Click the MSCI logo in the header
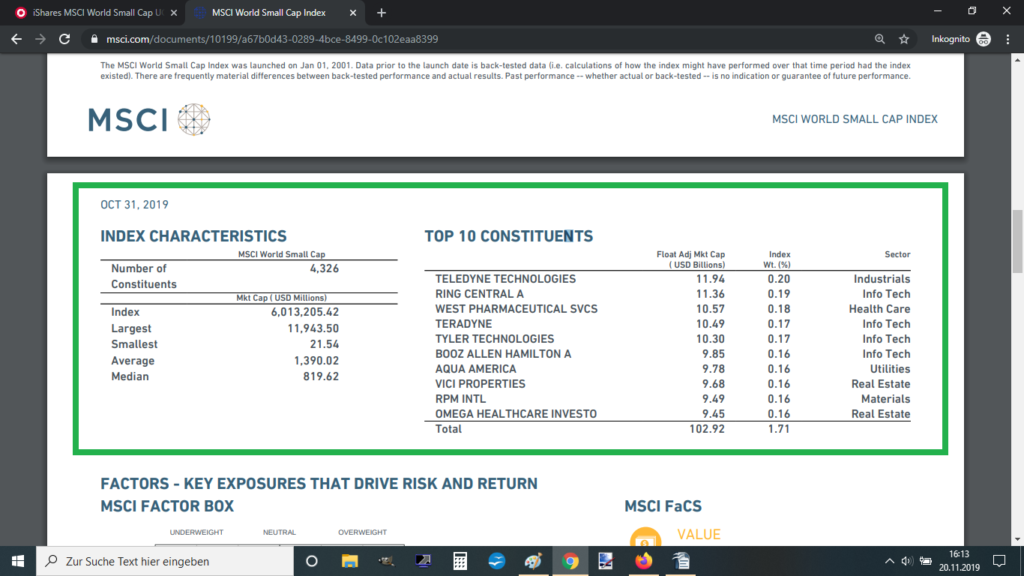Image resolution: width=1024 pixels, height=576 pixels. pyautogui.click(x=149, y=120)
